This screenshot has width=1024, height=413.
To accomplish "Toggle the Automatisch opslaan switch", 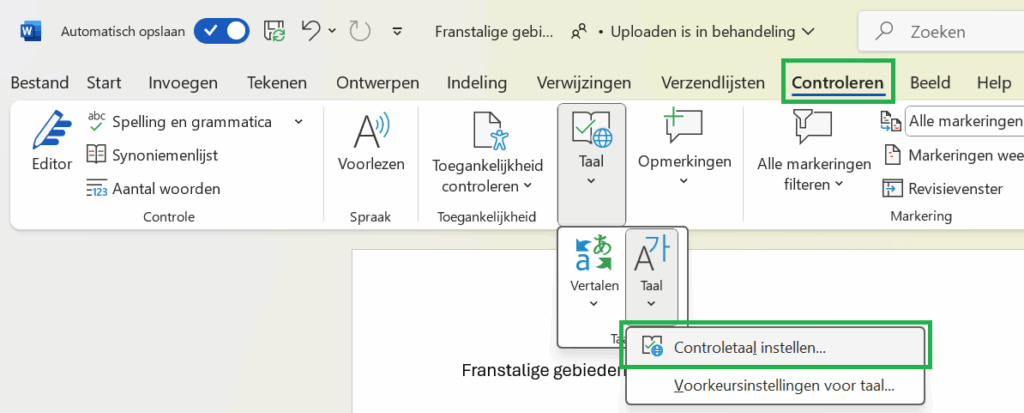I will coord(221,31).
